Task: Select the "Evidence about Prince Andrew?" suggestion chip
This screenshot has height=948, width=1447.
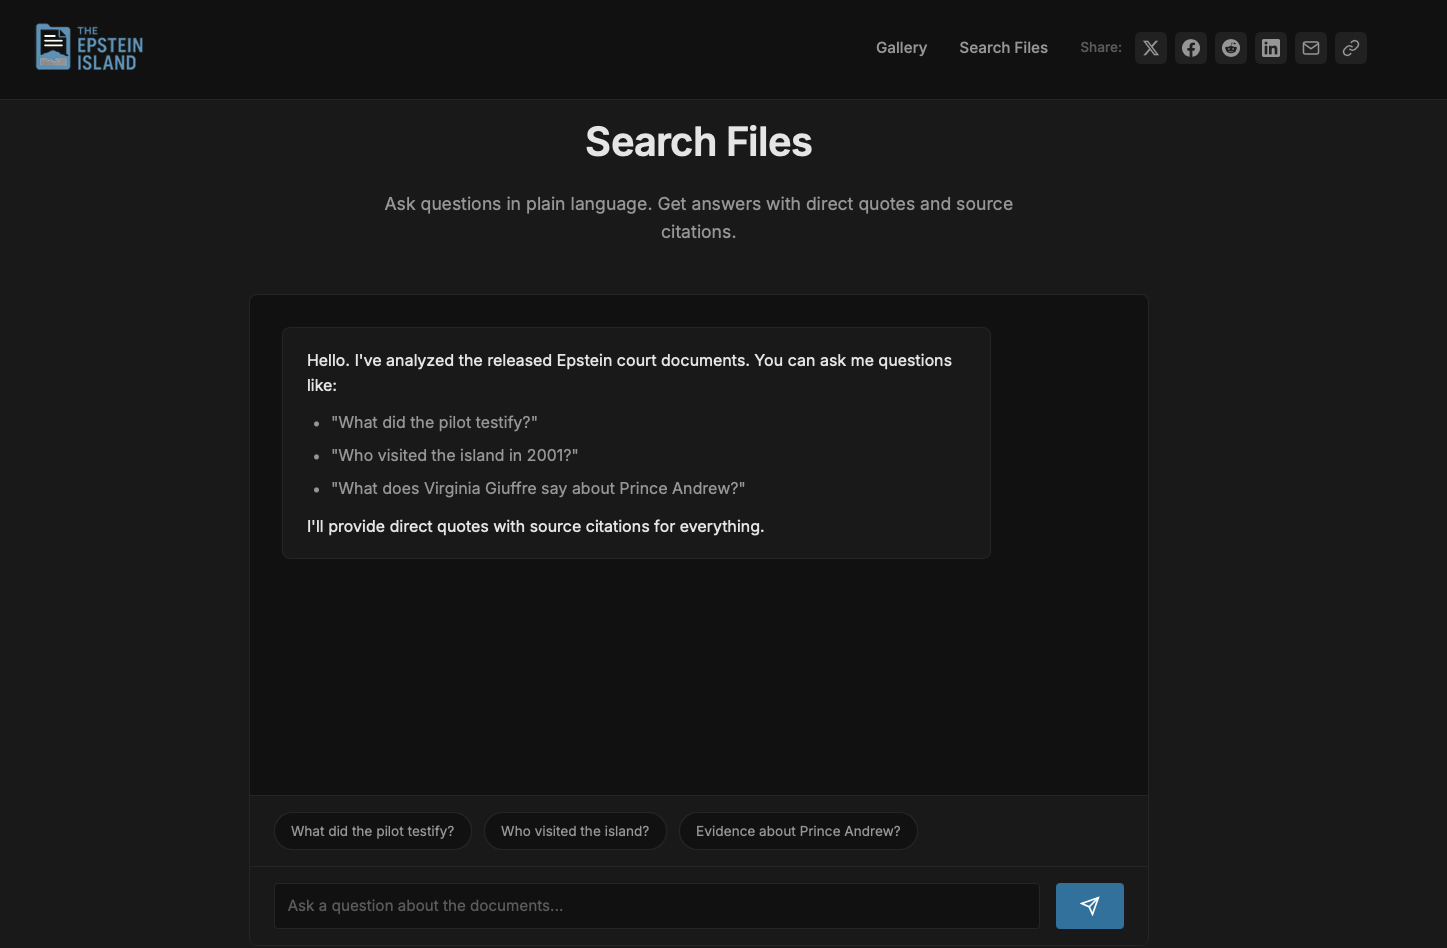Action: 798,831
